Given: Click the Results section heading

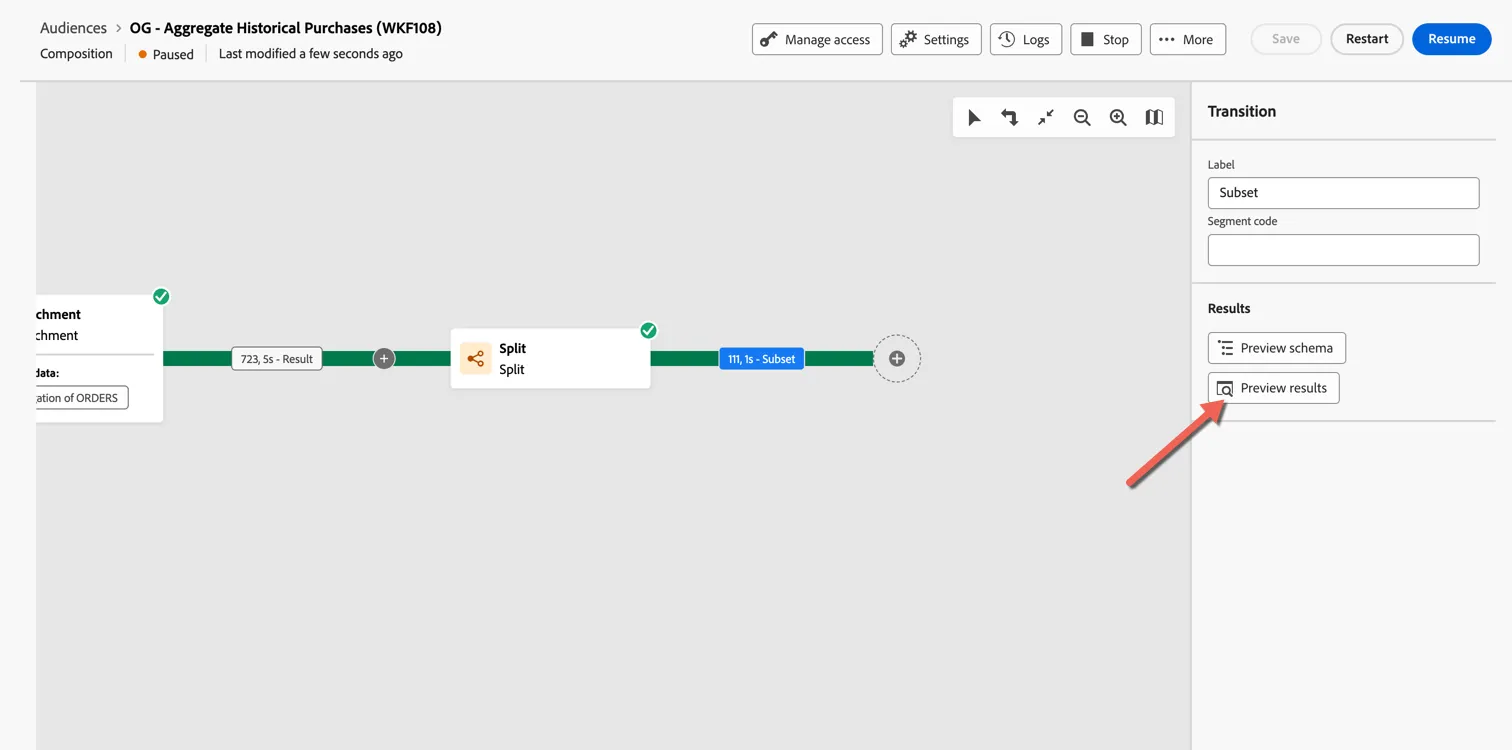Looking at the screenshot, I should (x=1229, y=308).
